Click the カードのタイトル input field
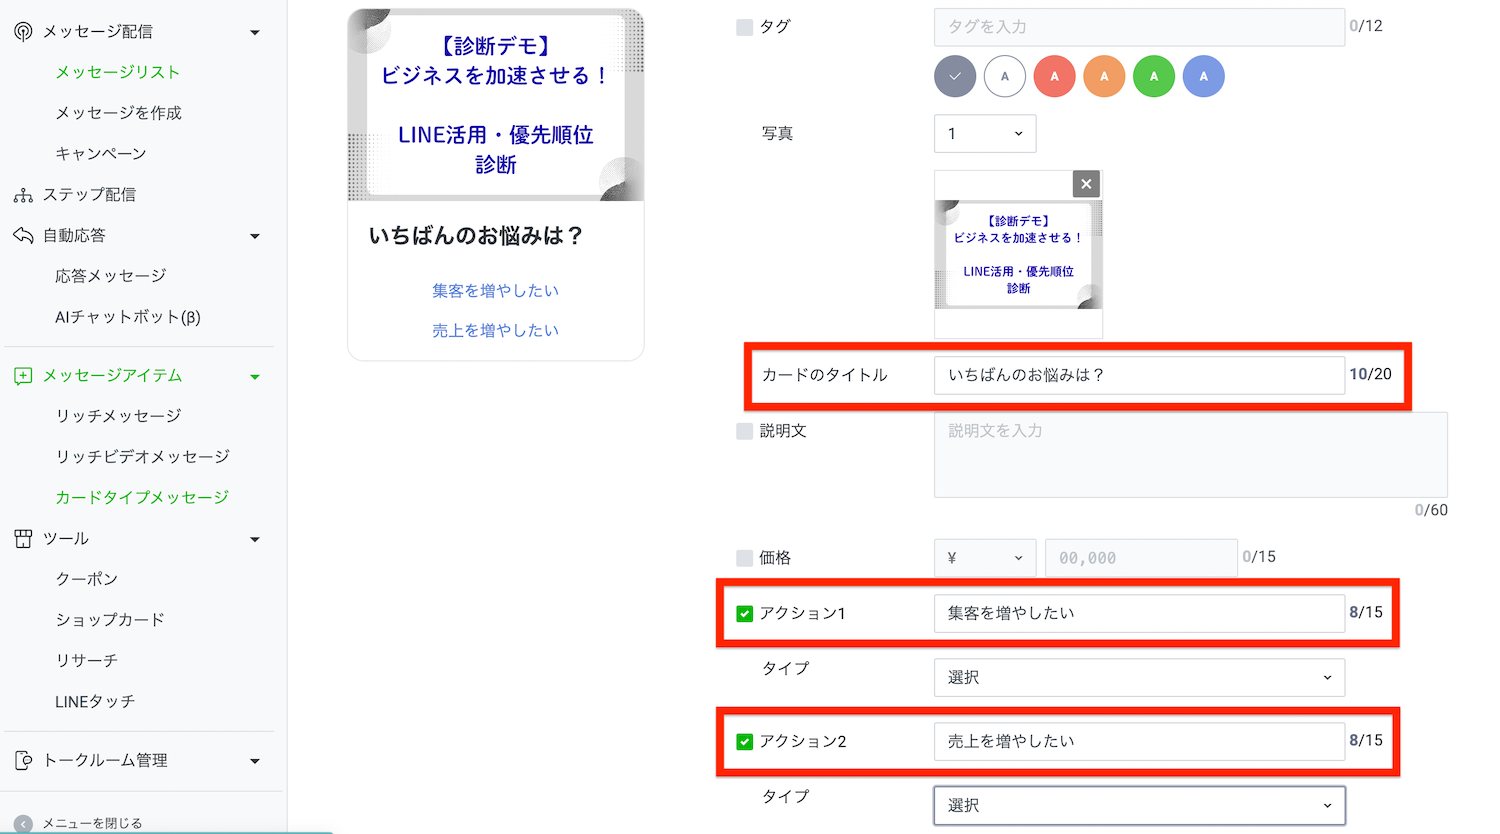The image size is (1500, 834). [x=1139, y=375]
